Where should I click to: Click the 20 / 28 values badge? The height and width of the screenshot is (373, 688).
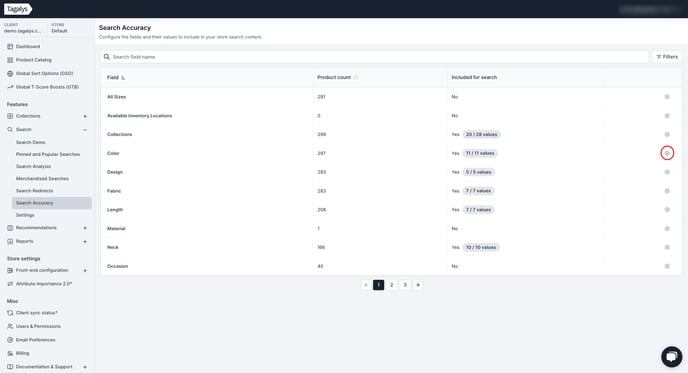(x=481, y=135)
